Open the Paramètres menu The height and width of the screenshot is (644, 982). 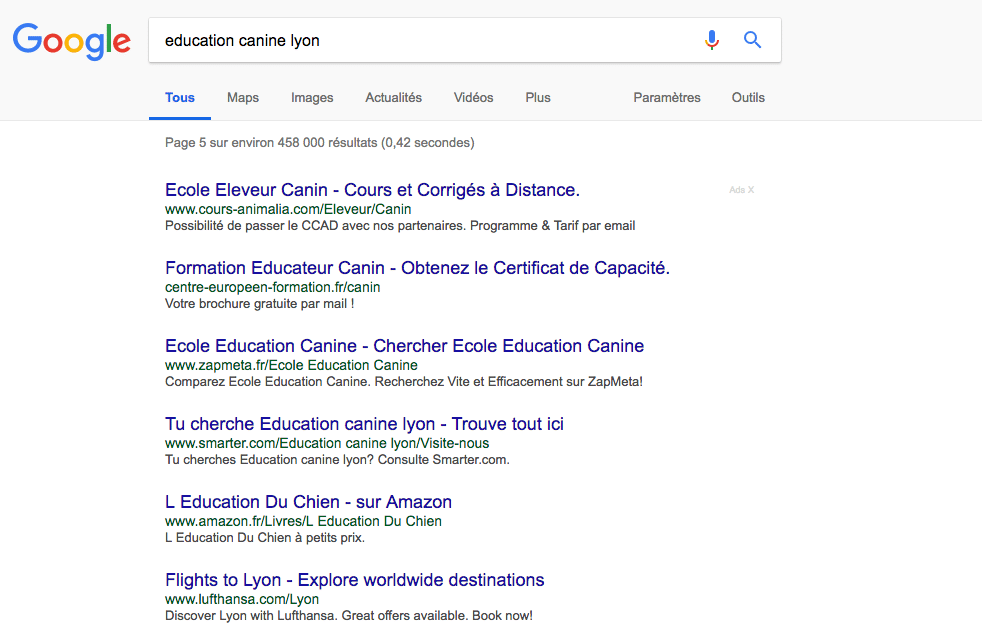tap(667, 98)
